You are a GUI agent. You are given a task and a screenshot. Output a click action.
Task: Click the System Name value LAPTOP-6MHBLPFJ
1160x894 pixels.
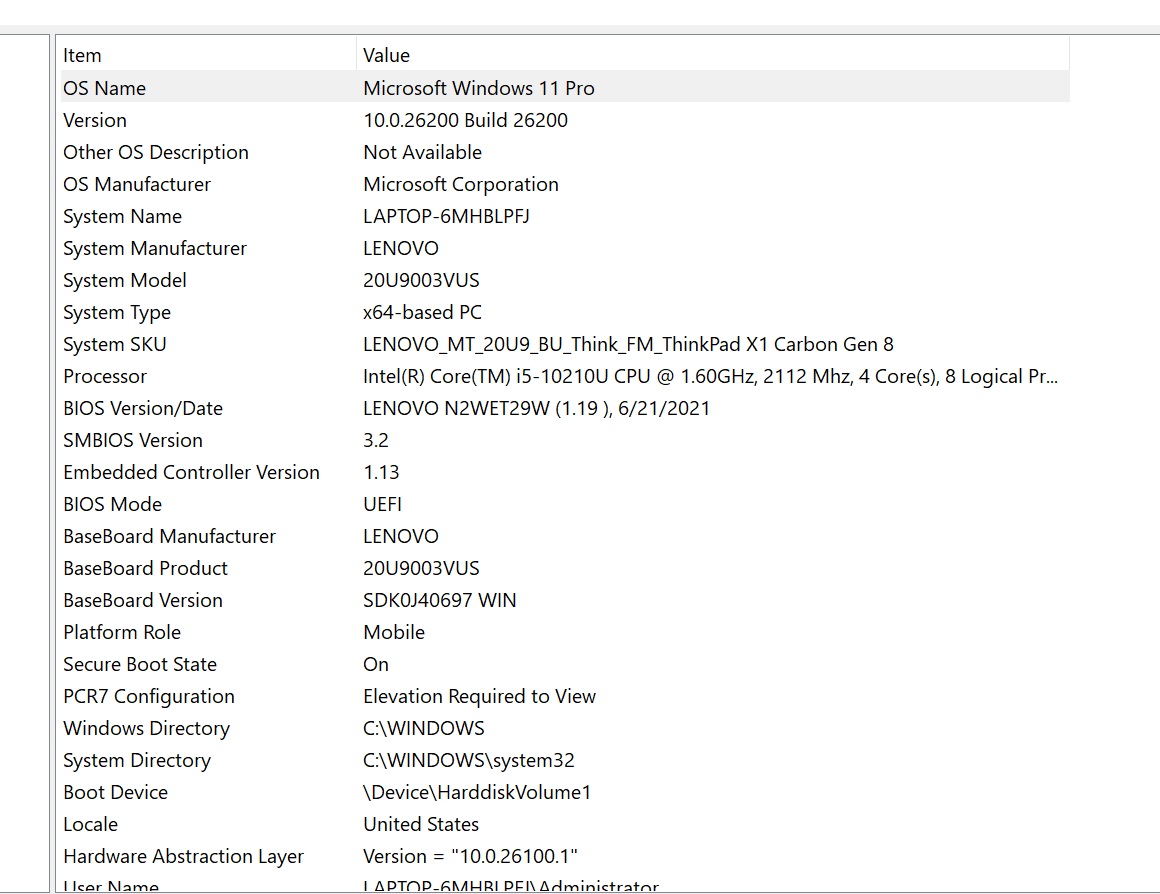click(446, 216)
